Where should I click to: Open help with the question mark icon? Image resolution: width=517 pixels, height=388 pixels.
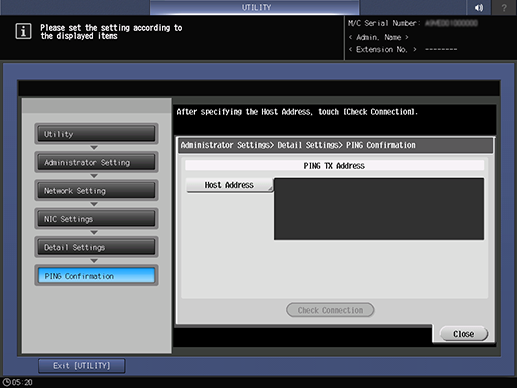(x=504, y=7)
